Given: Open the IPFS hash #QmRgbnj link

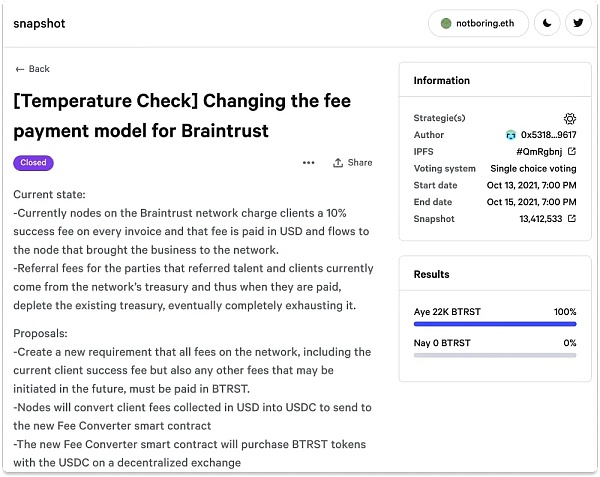Looking at the screenshot, I should 539,152.
